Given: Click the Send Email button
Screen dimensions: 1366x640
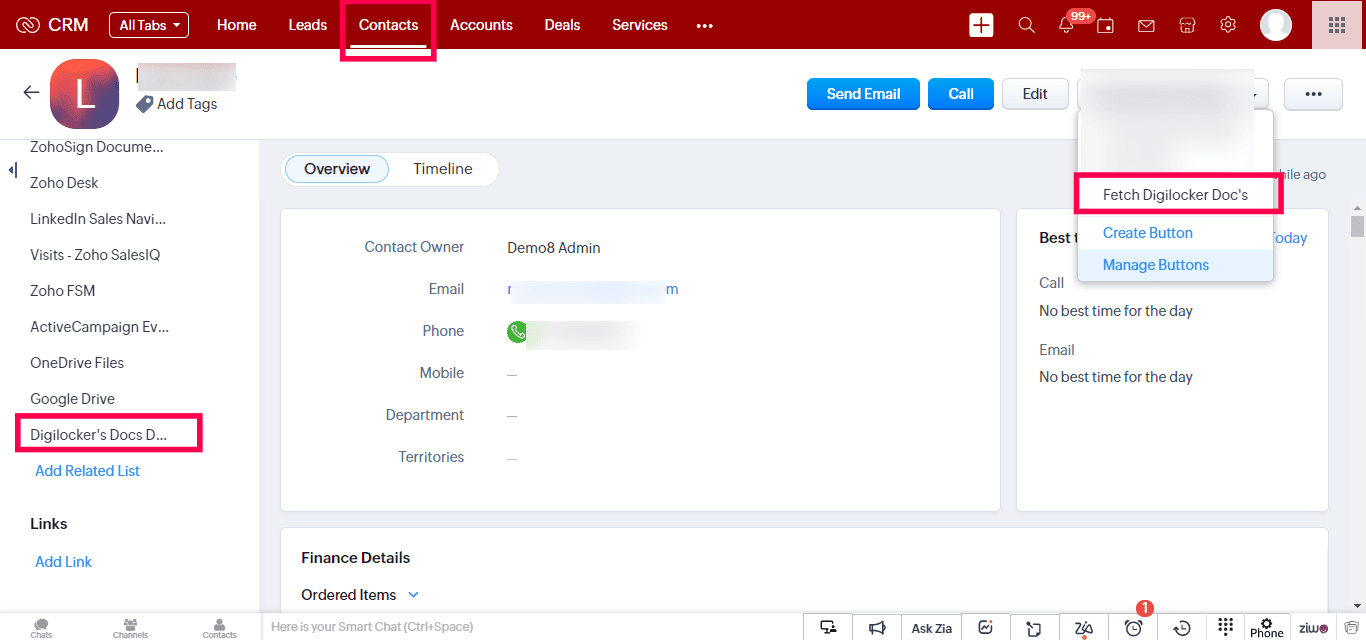Looking at the screenshot, I should coord(864,94).
